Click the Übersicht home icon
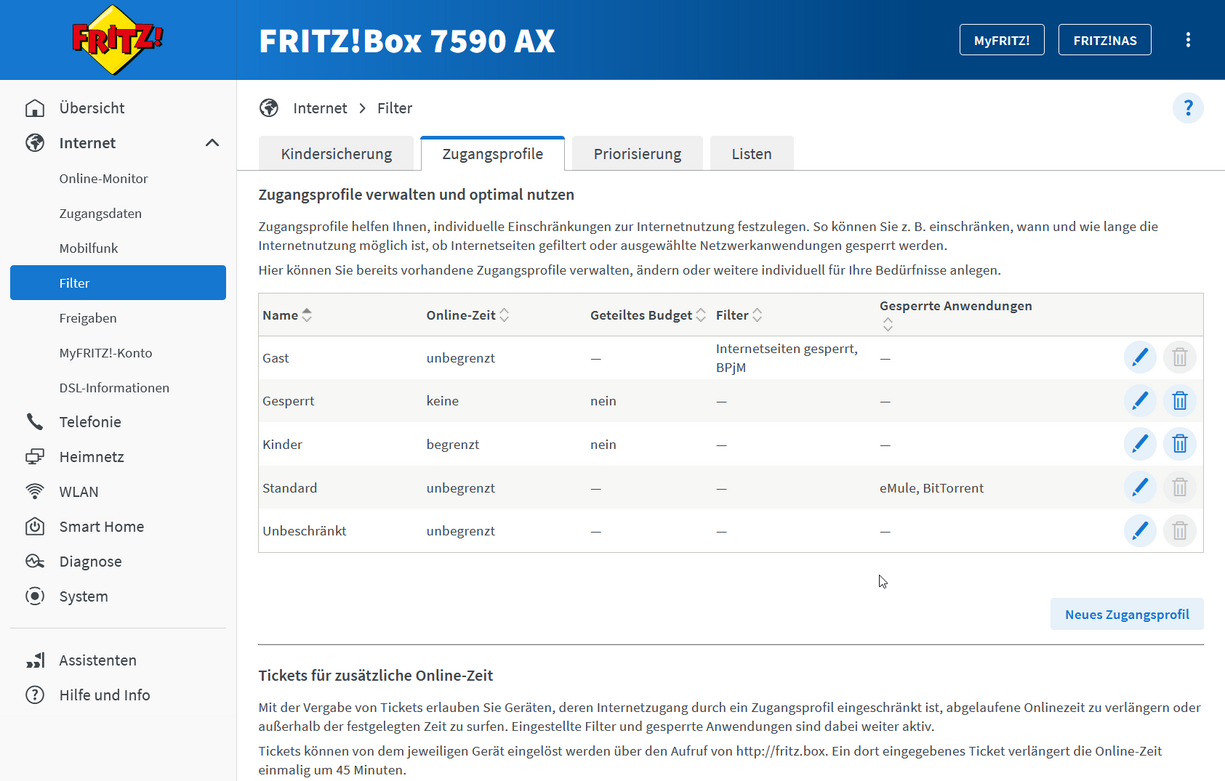This screenshot has width=1225, height=781. coord(35,108)
